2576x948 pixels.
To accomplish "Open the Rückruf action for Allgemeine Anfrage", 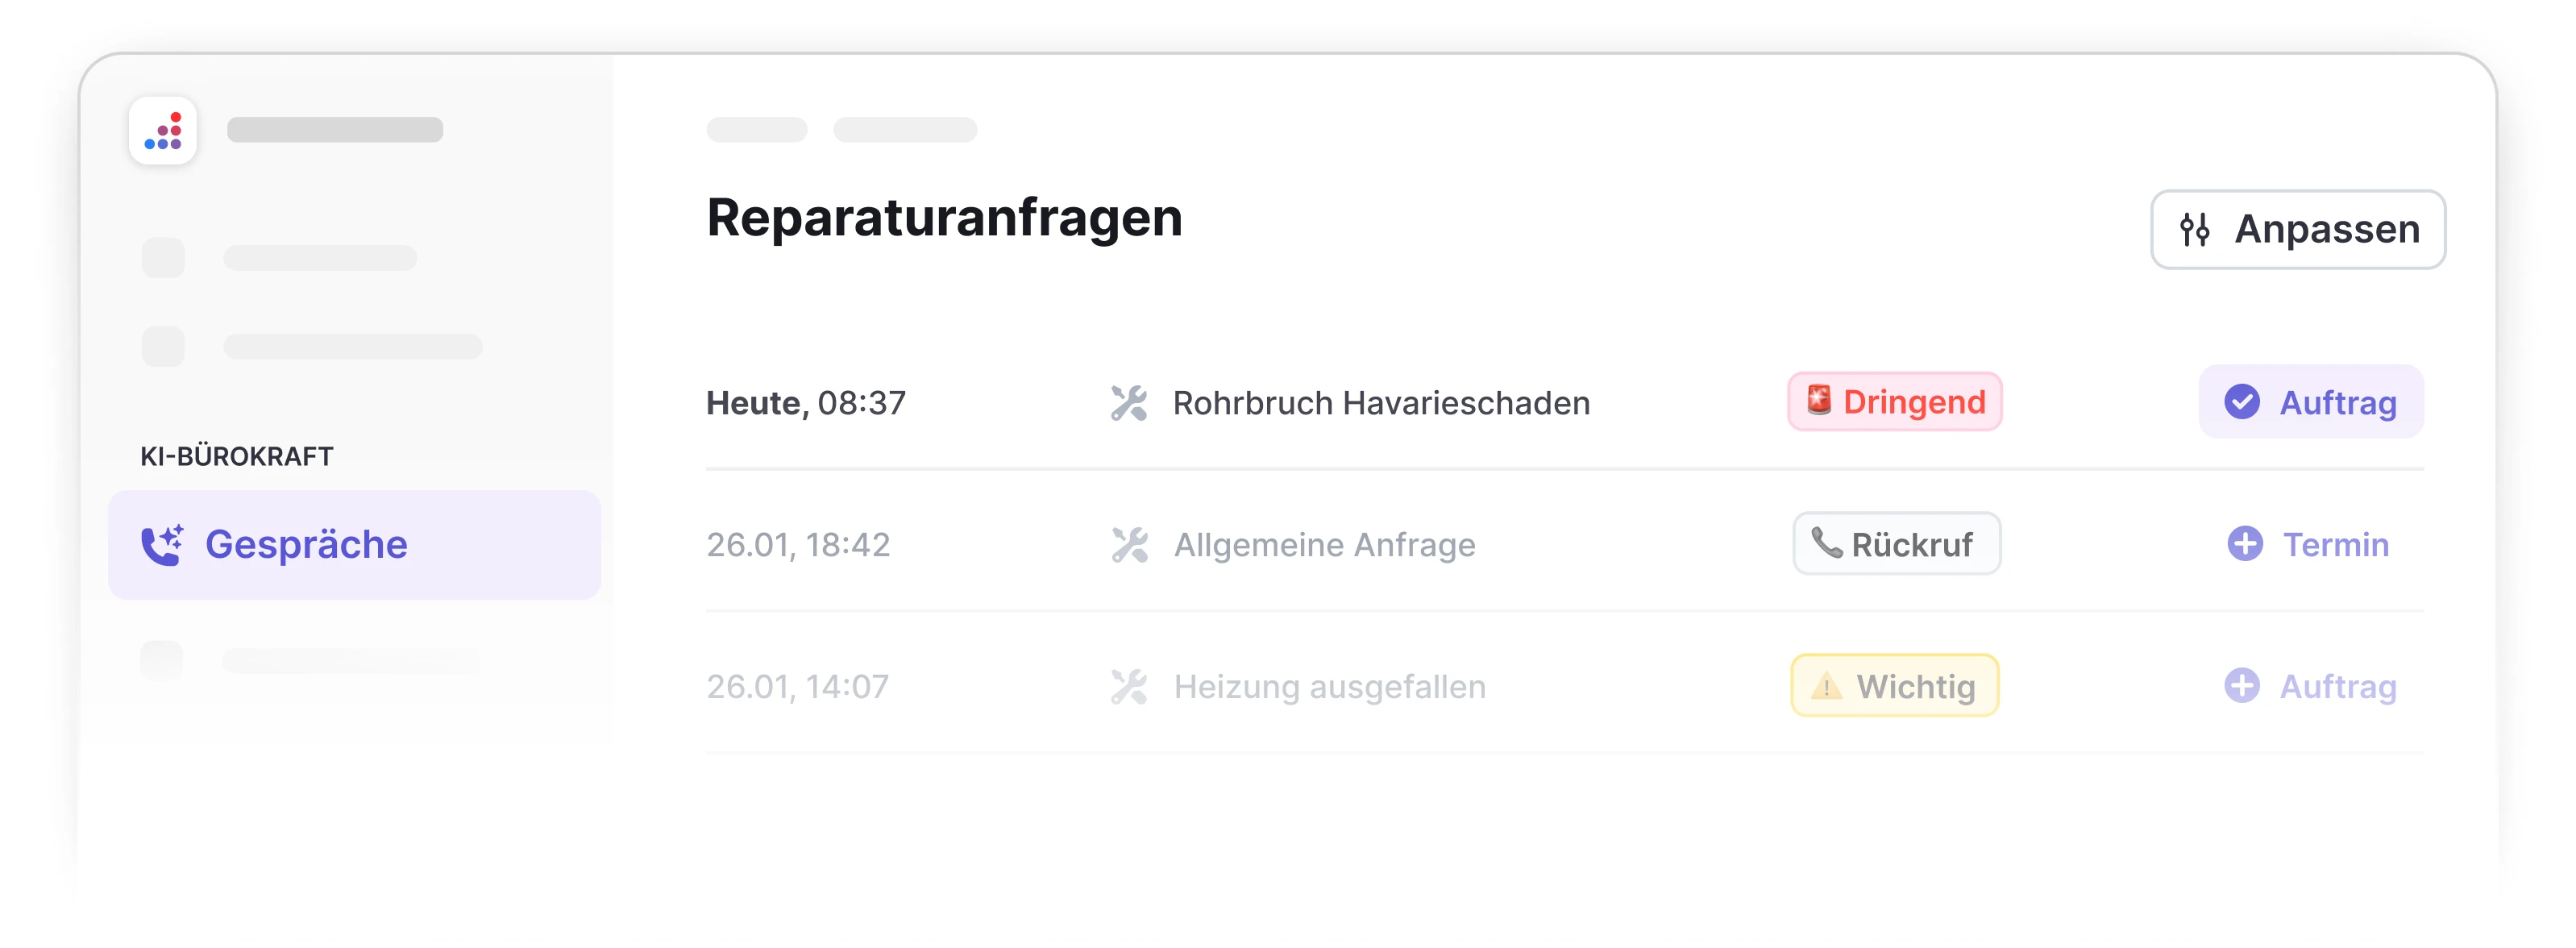I will click(1896, 544).
